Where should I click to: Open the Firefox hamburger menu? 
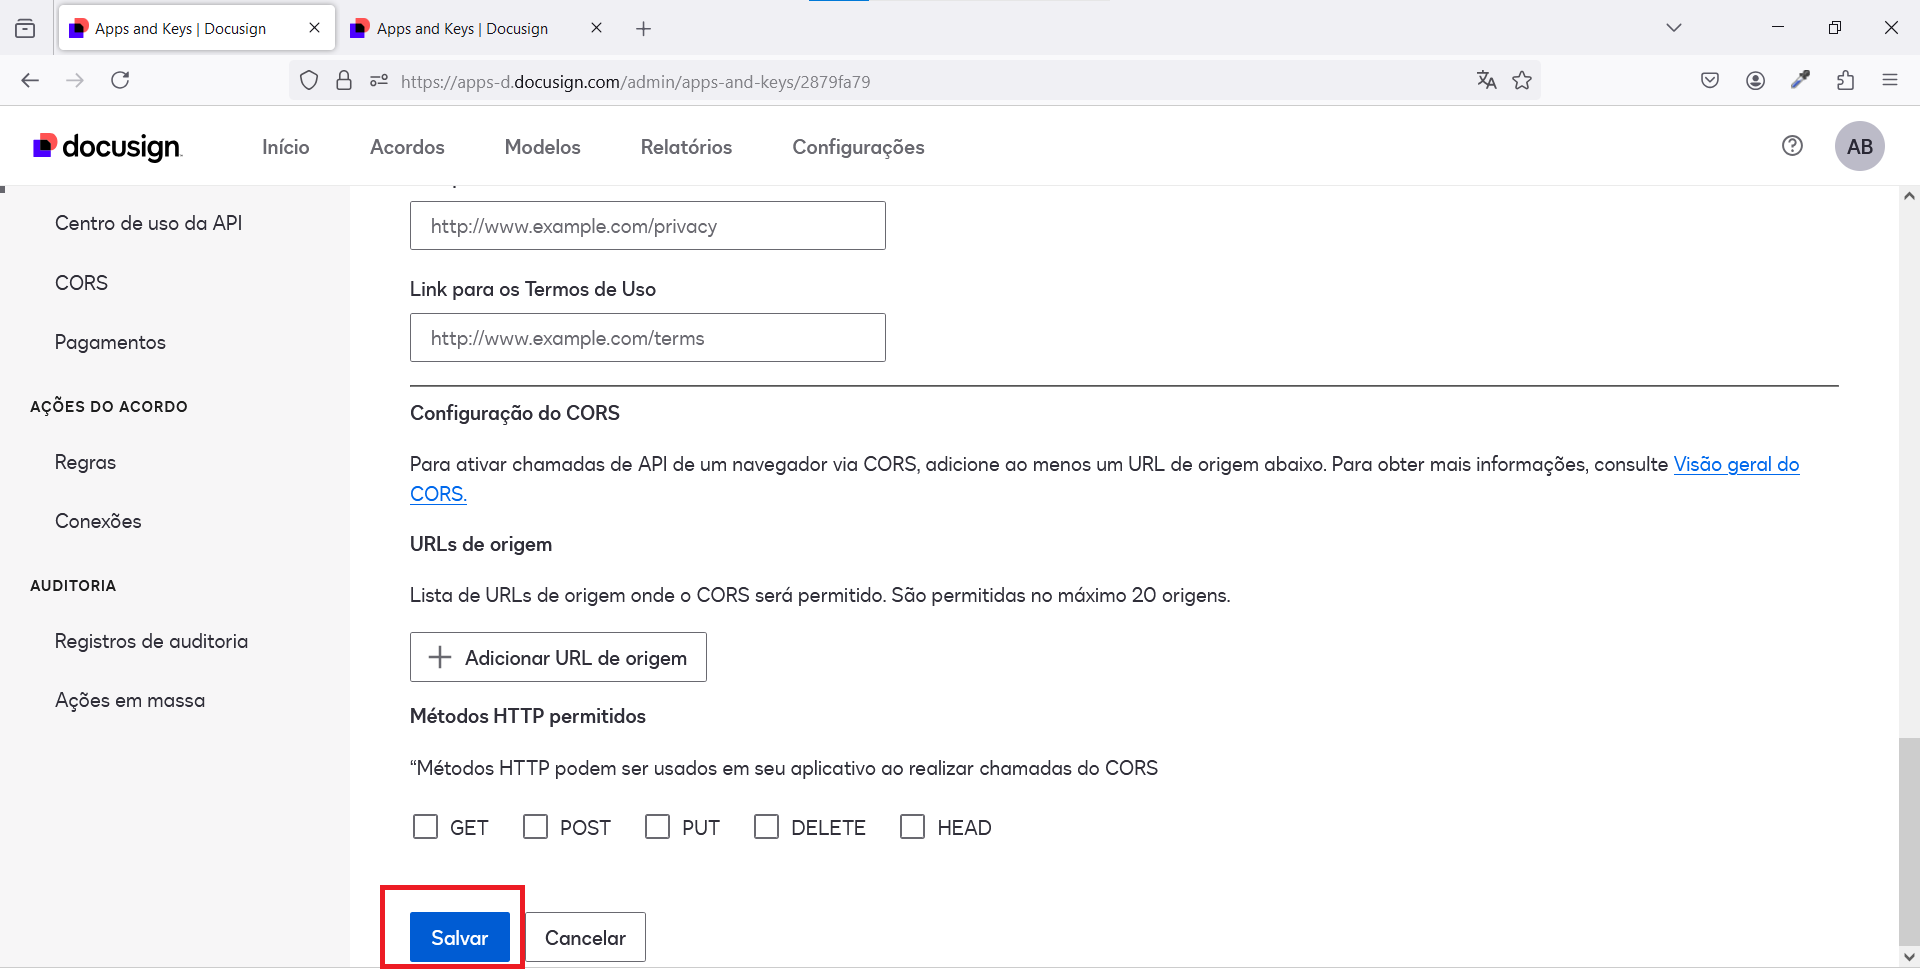(1889, 81)
